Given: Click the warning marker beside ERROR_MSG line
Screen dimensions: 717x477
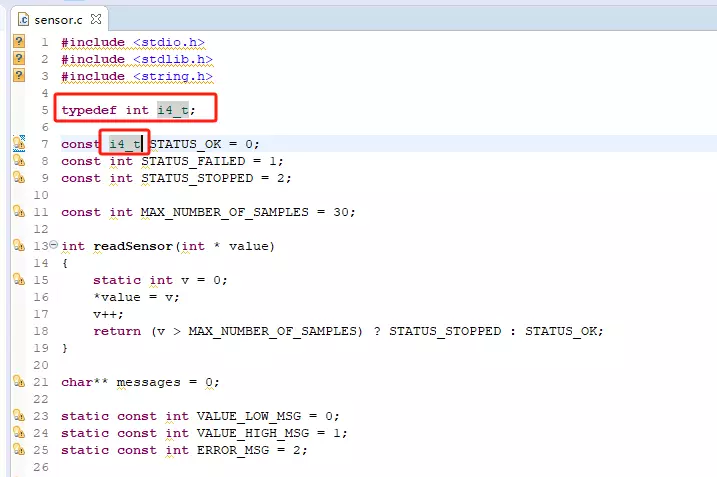Looking at the screenshot, I should click(18, 450).
